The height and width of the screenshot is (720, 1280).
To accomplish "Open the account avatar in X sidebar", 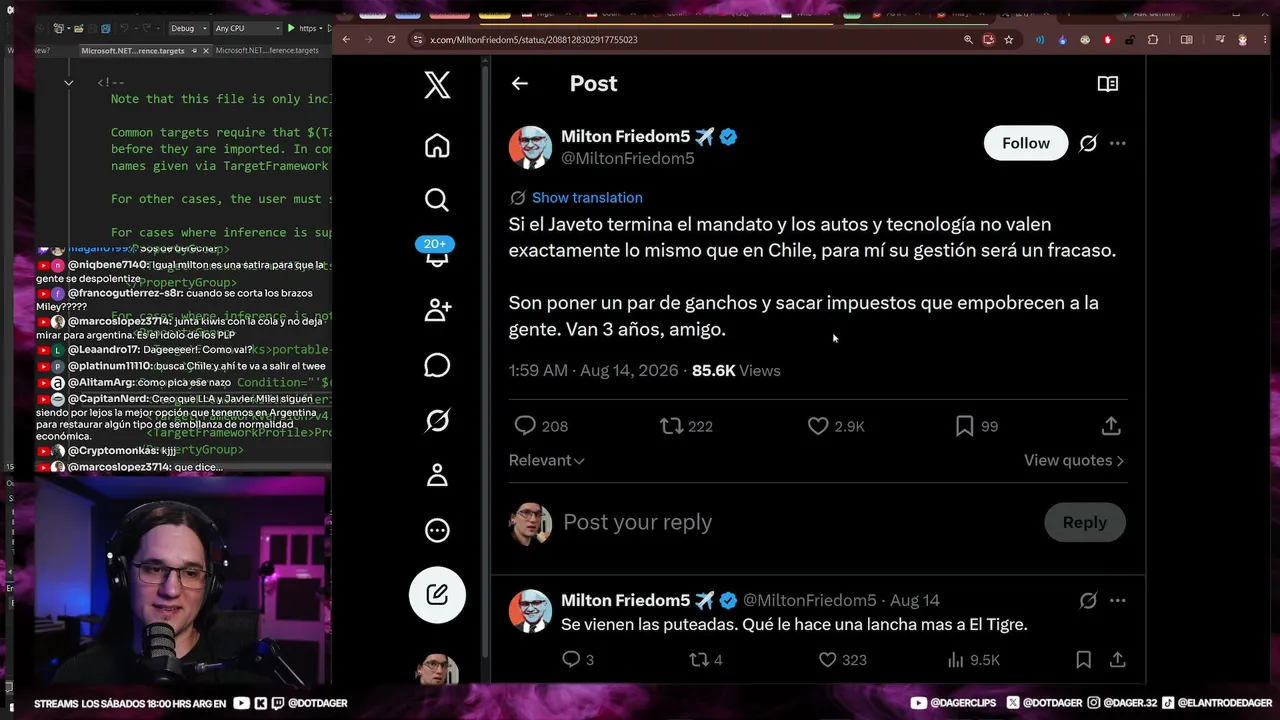I will pyautogui.click(x=437, y=670).
